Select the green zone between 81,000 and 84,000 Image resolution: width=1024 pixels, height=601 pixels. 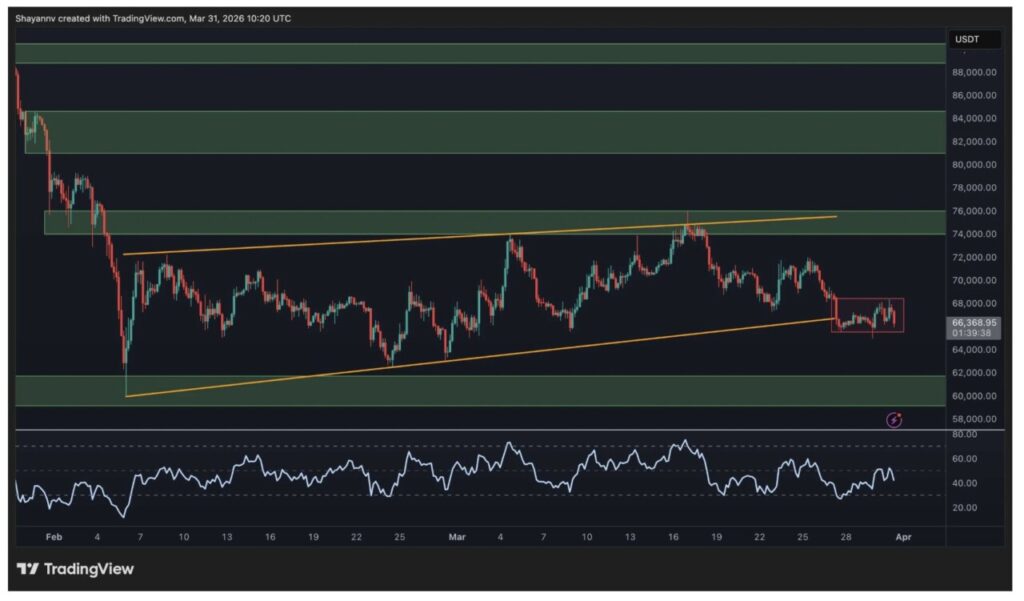click(480, 132)
